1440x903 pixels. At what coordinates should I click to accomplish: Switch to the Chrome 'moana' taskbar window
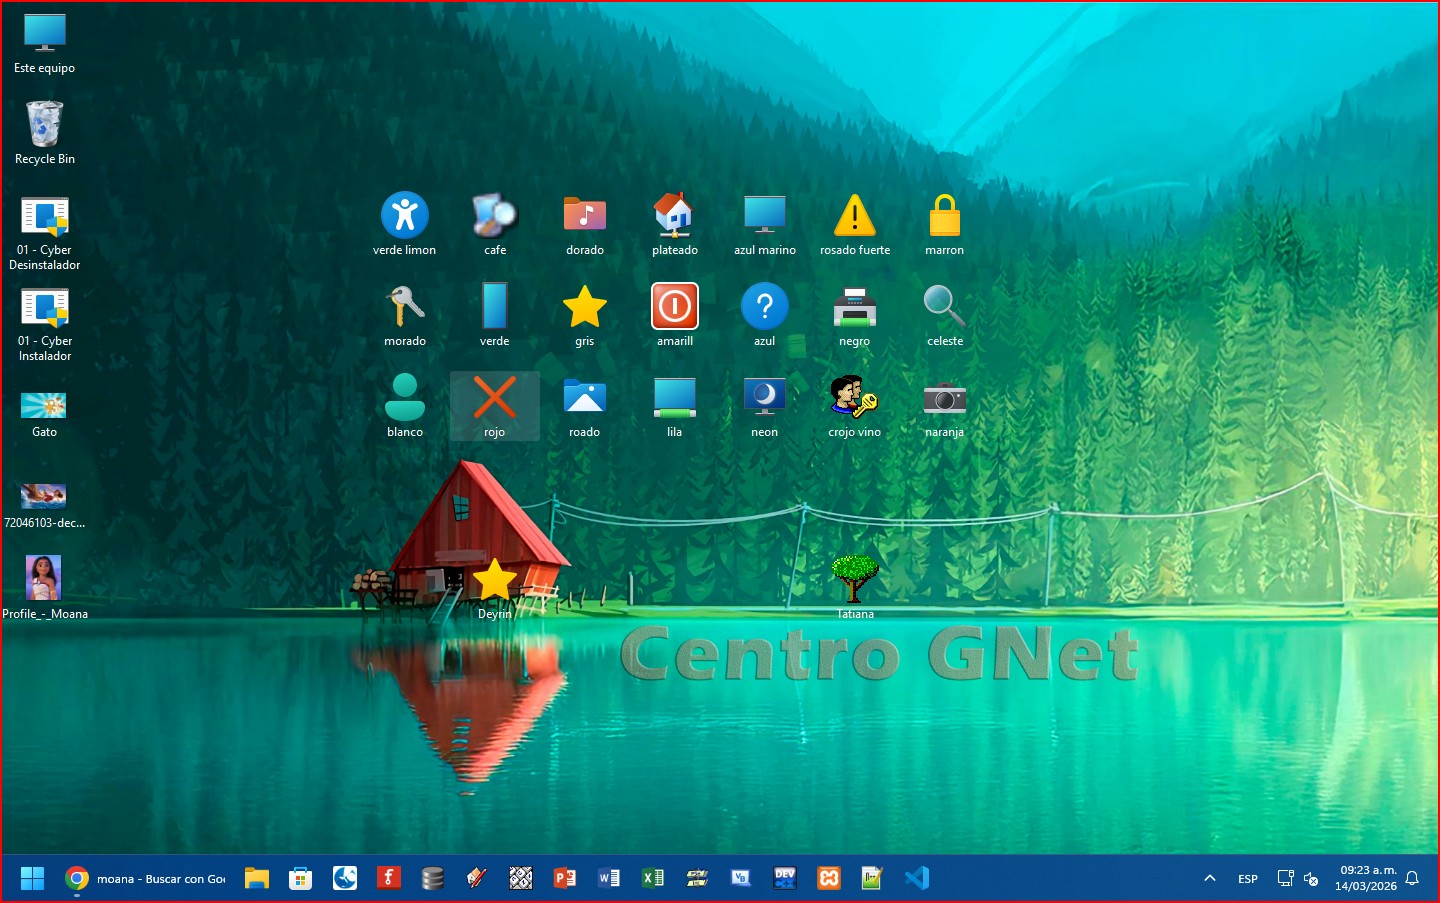145,878
